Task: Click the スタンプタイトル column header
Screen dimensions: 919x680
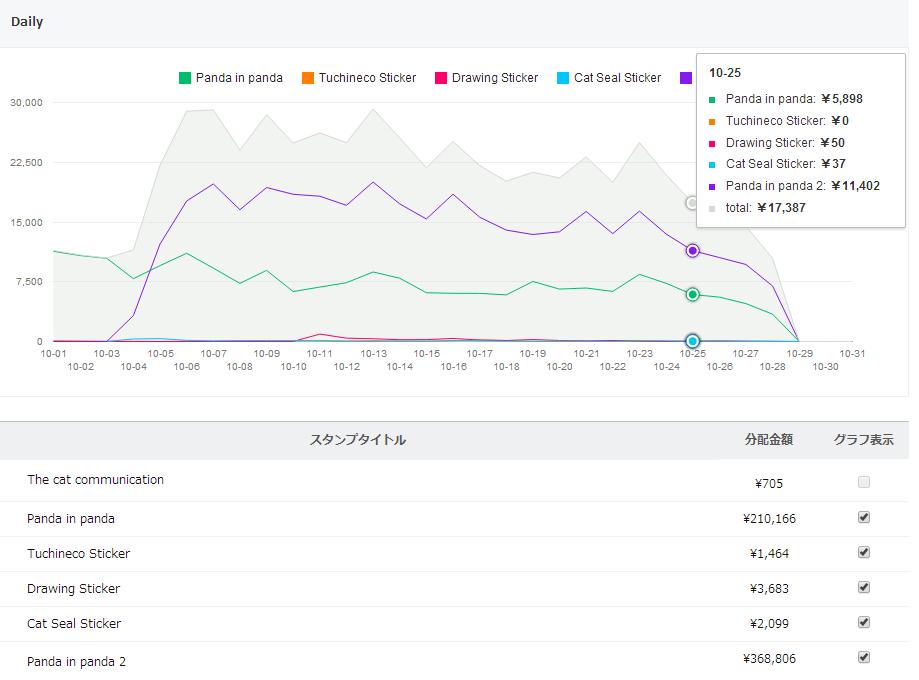Action: pos(357,440)
